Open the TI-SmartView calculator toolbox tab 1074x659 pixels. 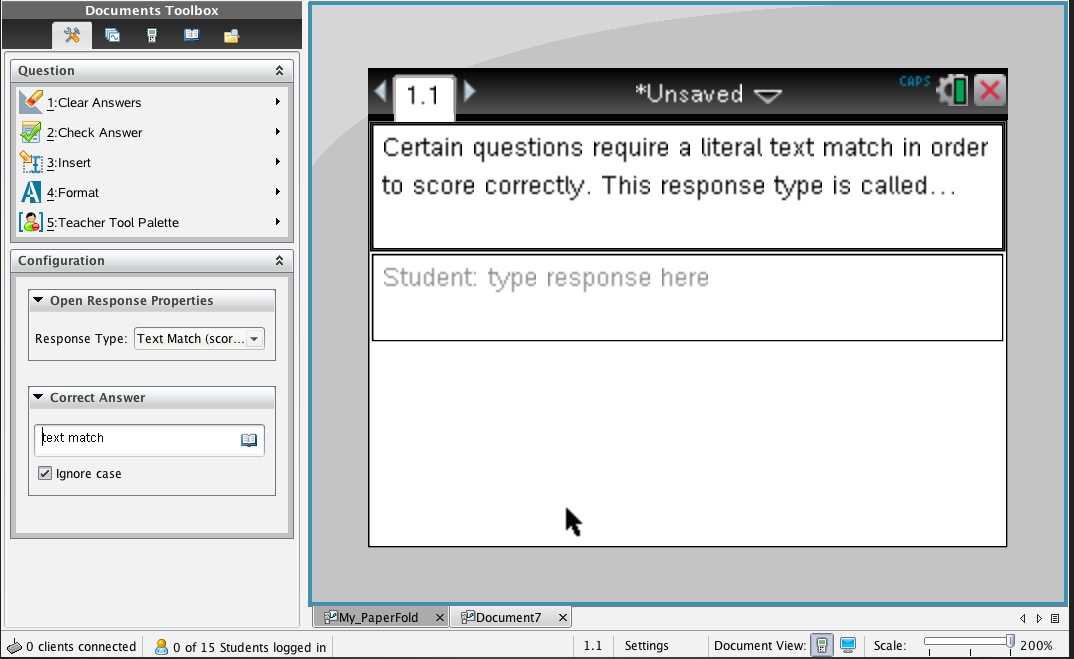[x=152, y=36]
